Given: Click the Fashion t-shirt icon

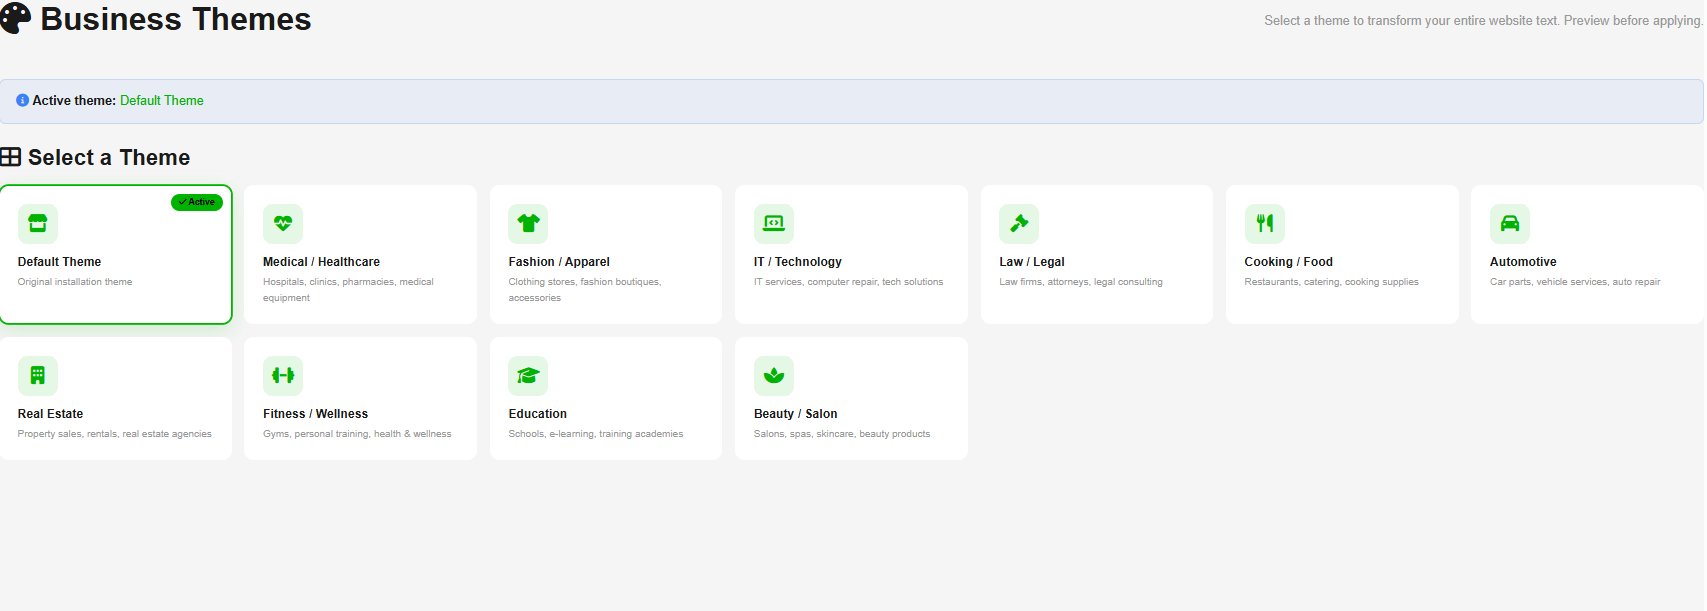Looking at the screenshot, I should (x=528, y=223).
